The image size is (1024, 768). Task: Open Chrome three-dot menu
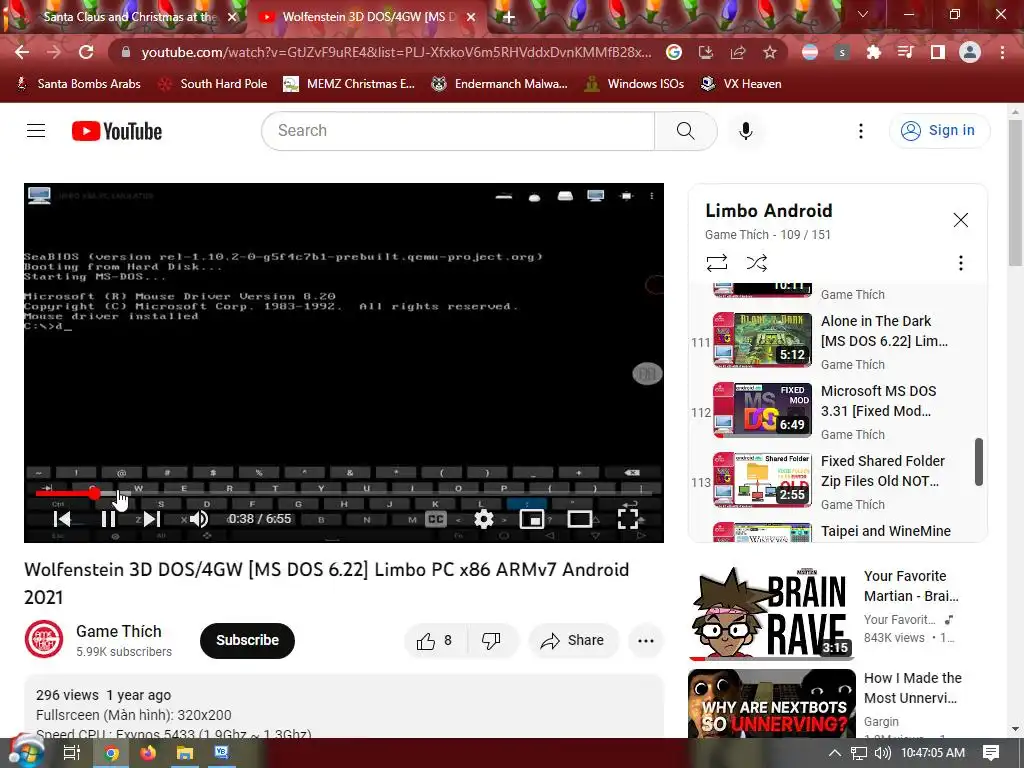click(1002, 52)
